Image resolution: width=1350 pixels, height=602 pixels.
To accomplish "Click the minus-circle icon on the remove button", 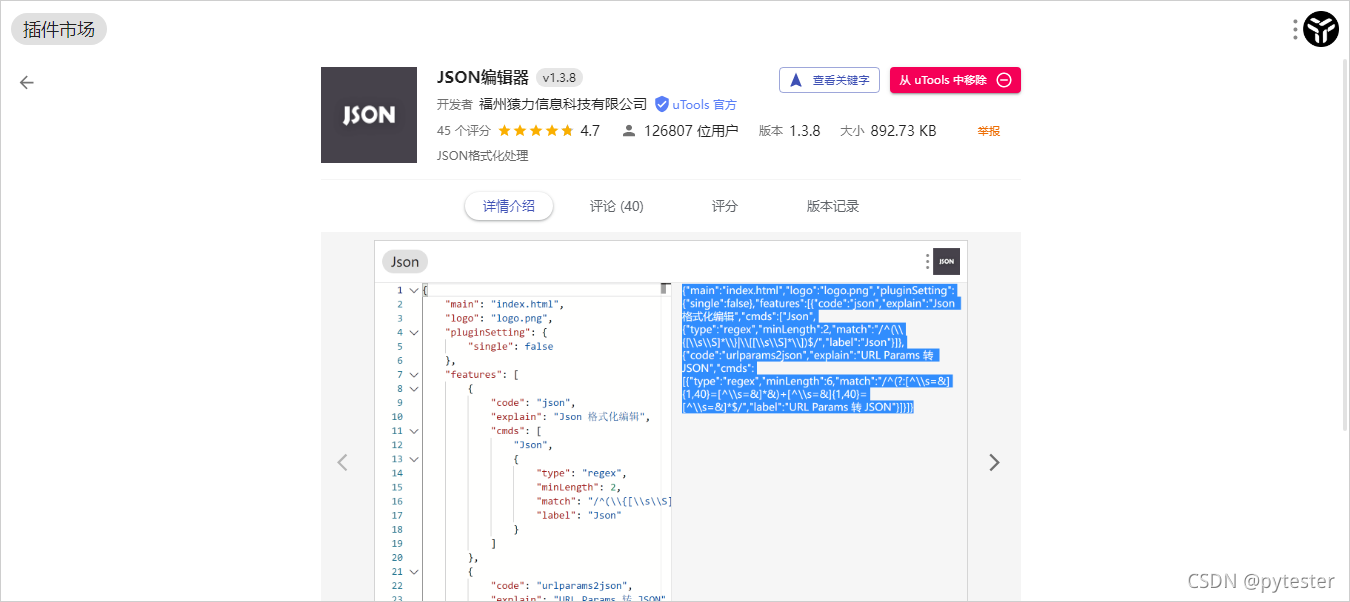I will pyautogui.click(x=1004, y=80).
